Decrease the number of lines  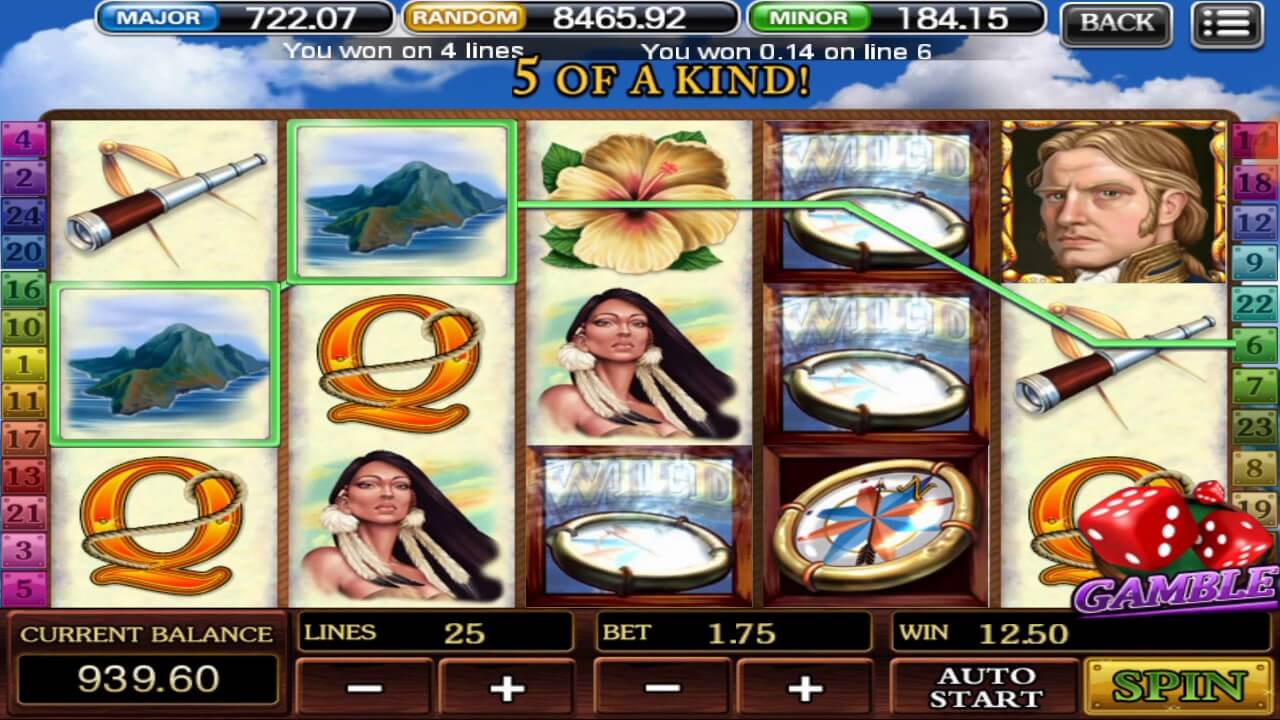pyautogui.click(x=364, y=686)
